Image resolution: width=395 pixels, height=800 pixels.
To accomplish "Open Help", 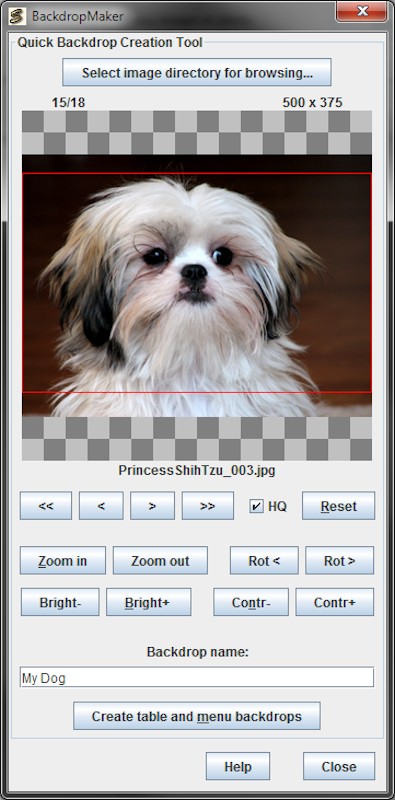I will (238, 766).
